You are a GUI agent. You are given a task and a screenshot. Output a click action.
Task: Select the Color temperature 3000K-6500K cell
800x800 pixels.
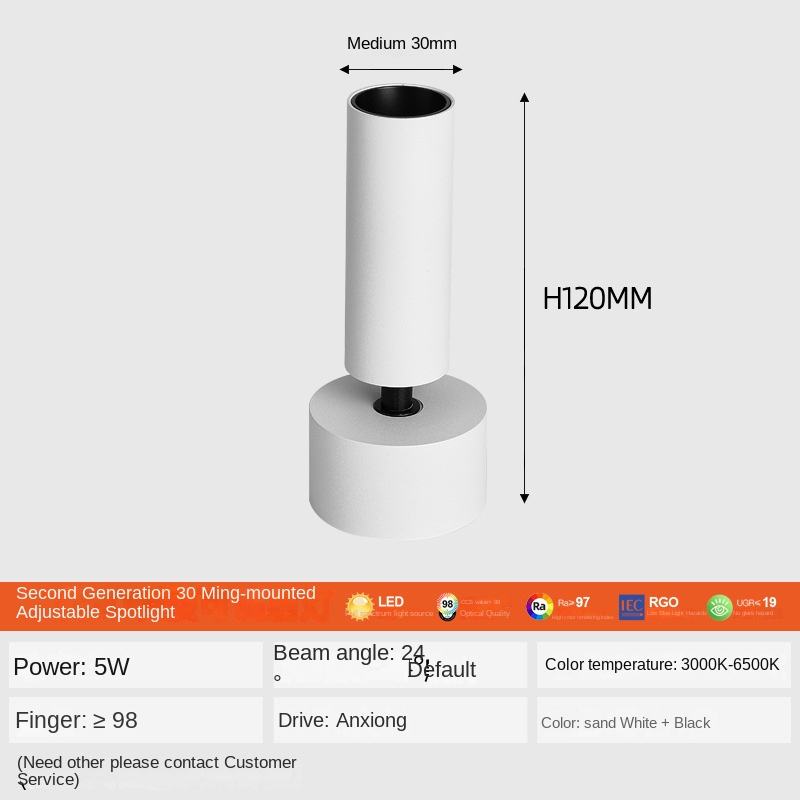664,665
